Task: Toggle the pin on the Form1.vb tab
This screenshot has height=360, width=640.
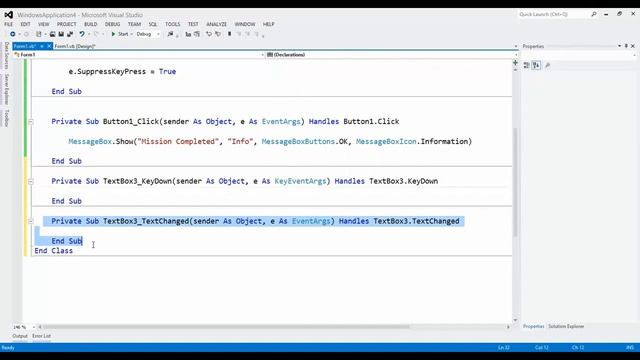Action: 42,46
